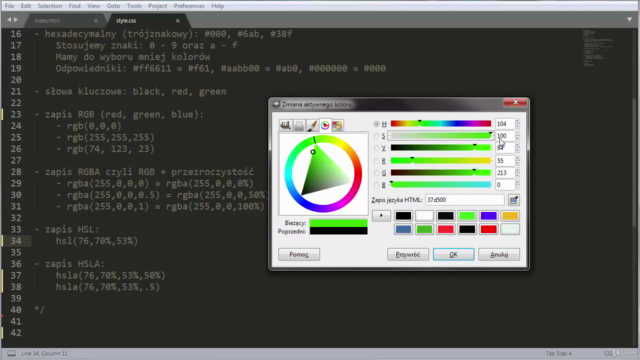Image resolution: width=640 pixels, height=360 pixels.
Task: Open the tab list dropdown arrow
Action: pyautogui.click(x=629, y=19)
